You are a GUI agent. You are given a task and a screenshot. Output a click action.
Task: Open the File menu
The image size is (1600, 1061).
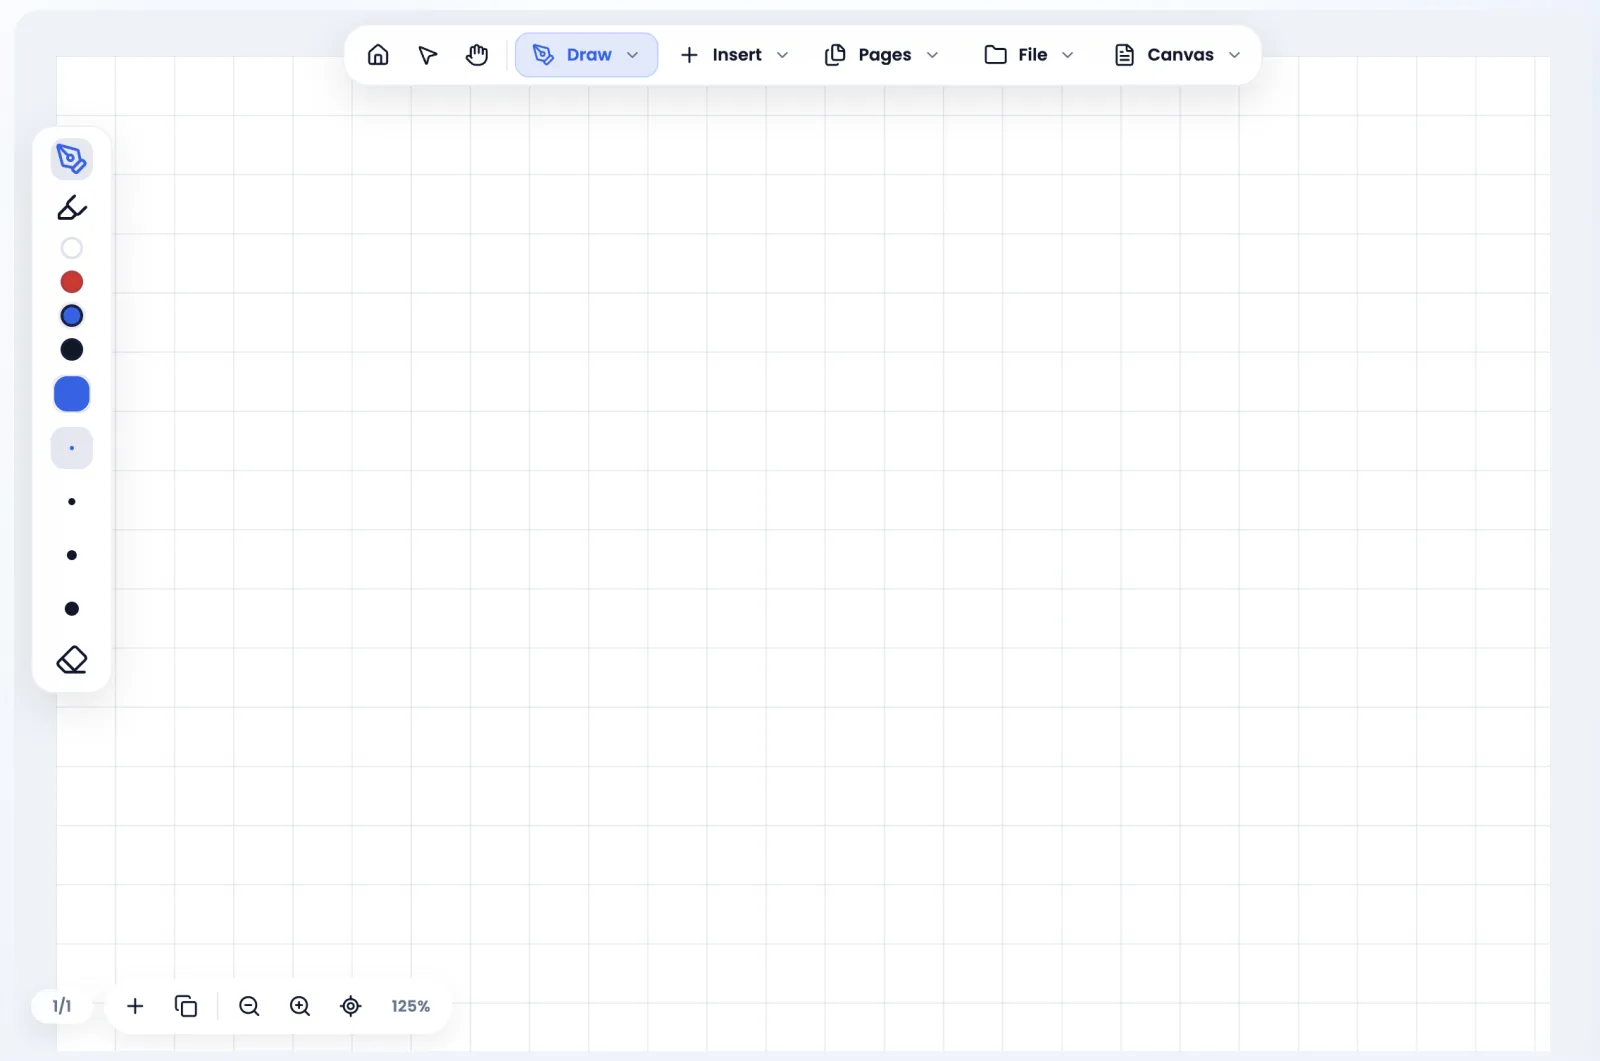click(1029, 55)
